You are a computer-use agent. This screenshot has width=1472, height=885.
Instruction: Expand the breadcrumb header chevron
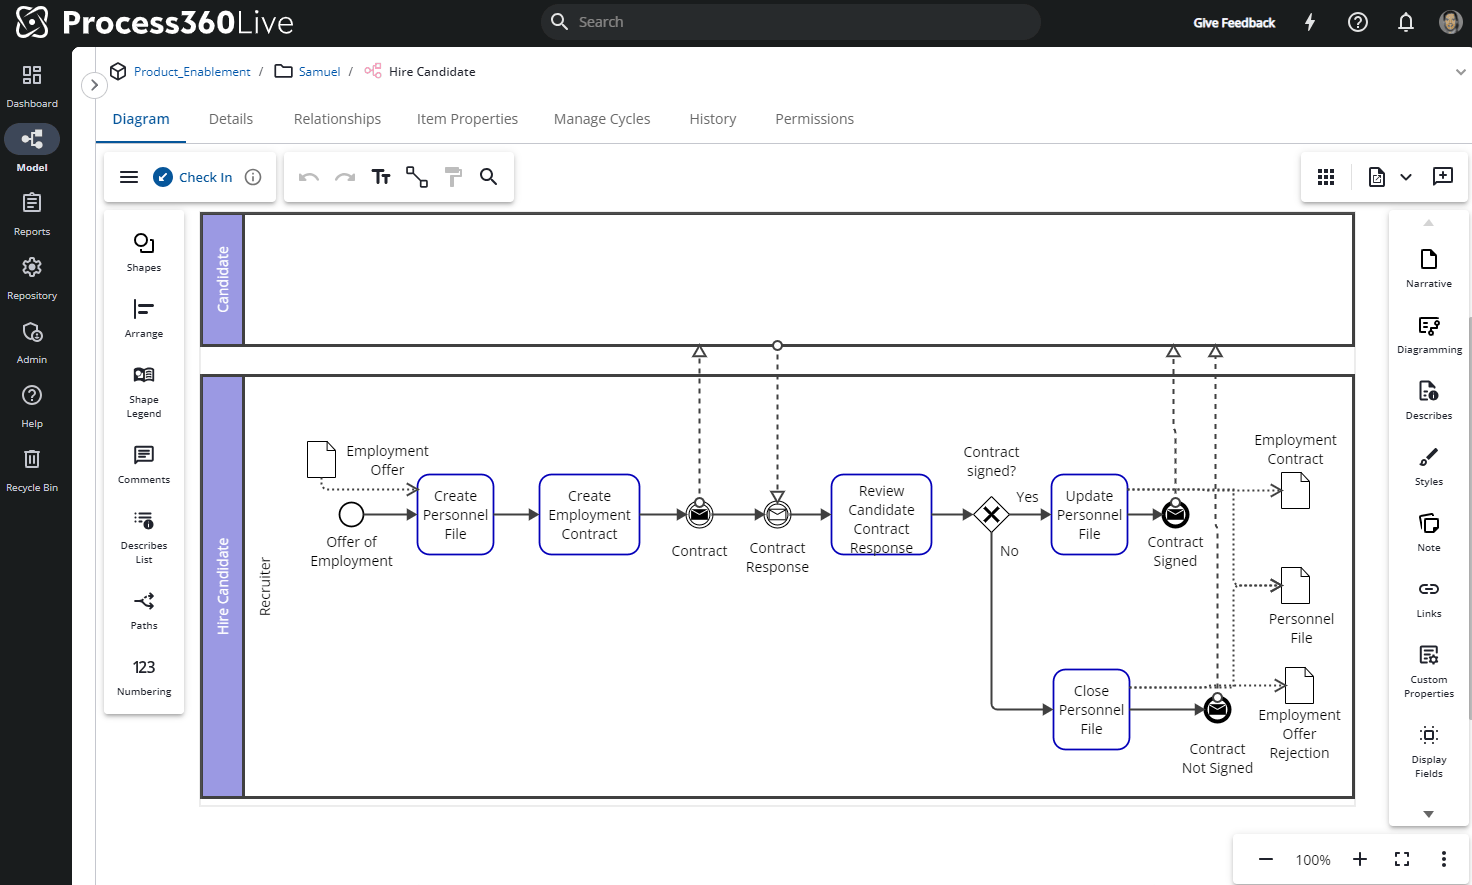click(x=1460, y=72)
